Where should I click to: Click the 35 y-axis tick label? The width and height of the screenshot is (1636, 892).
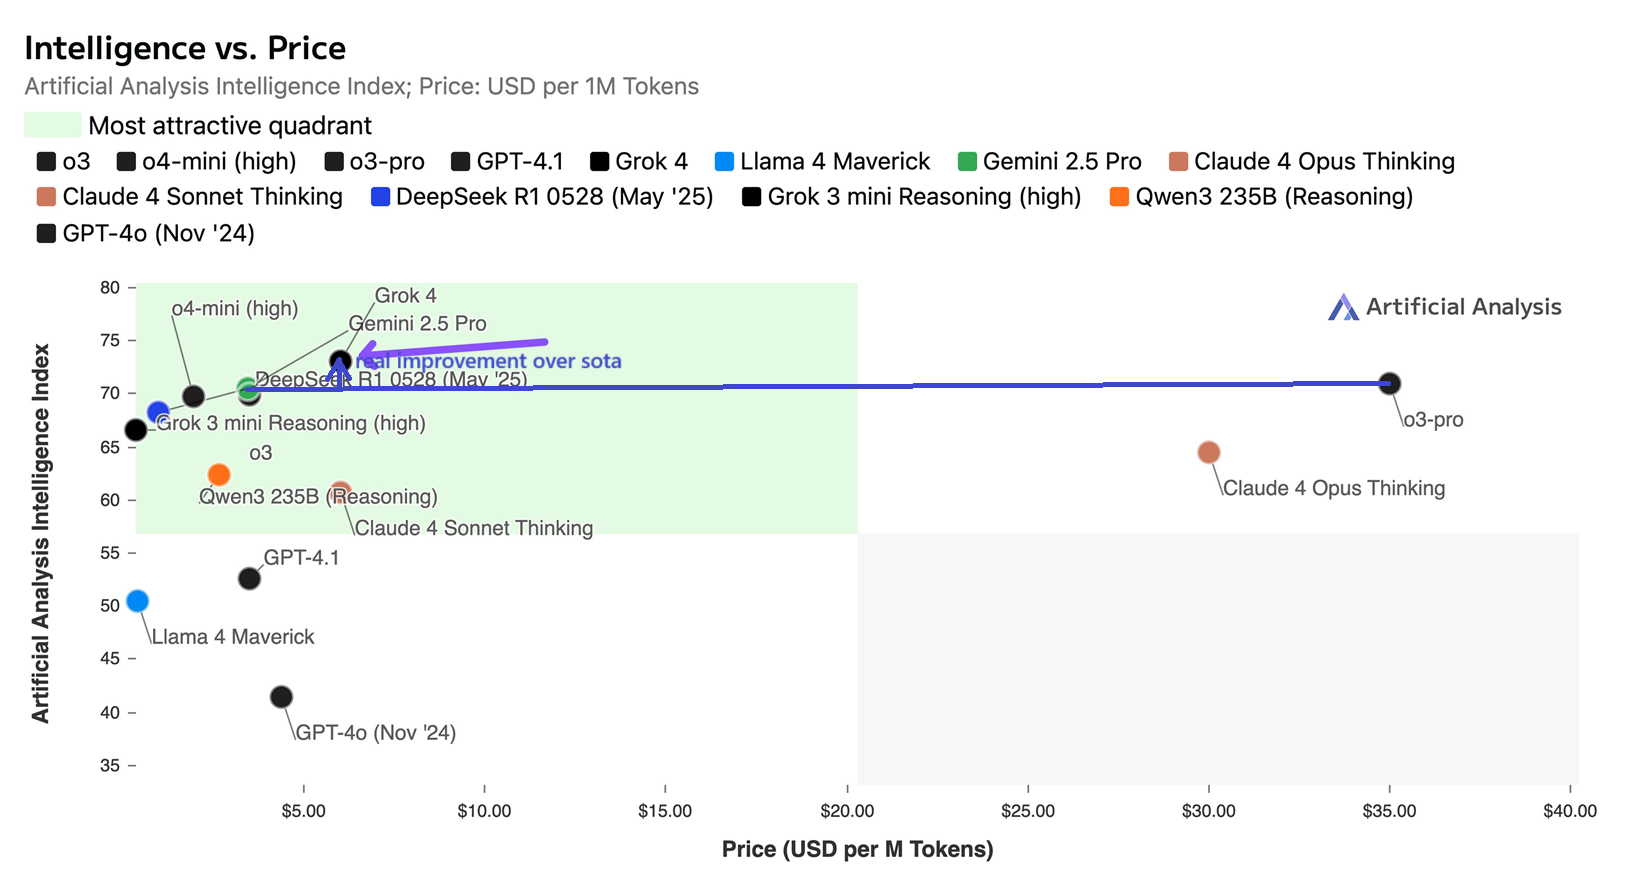click(x=110, y=766)
